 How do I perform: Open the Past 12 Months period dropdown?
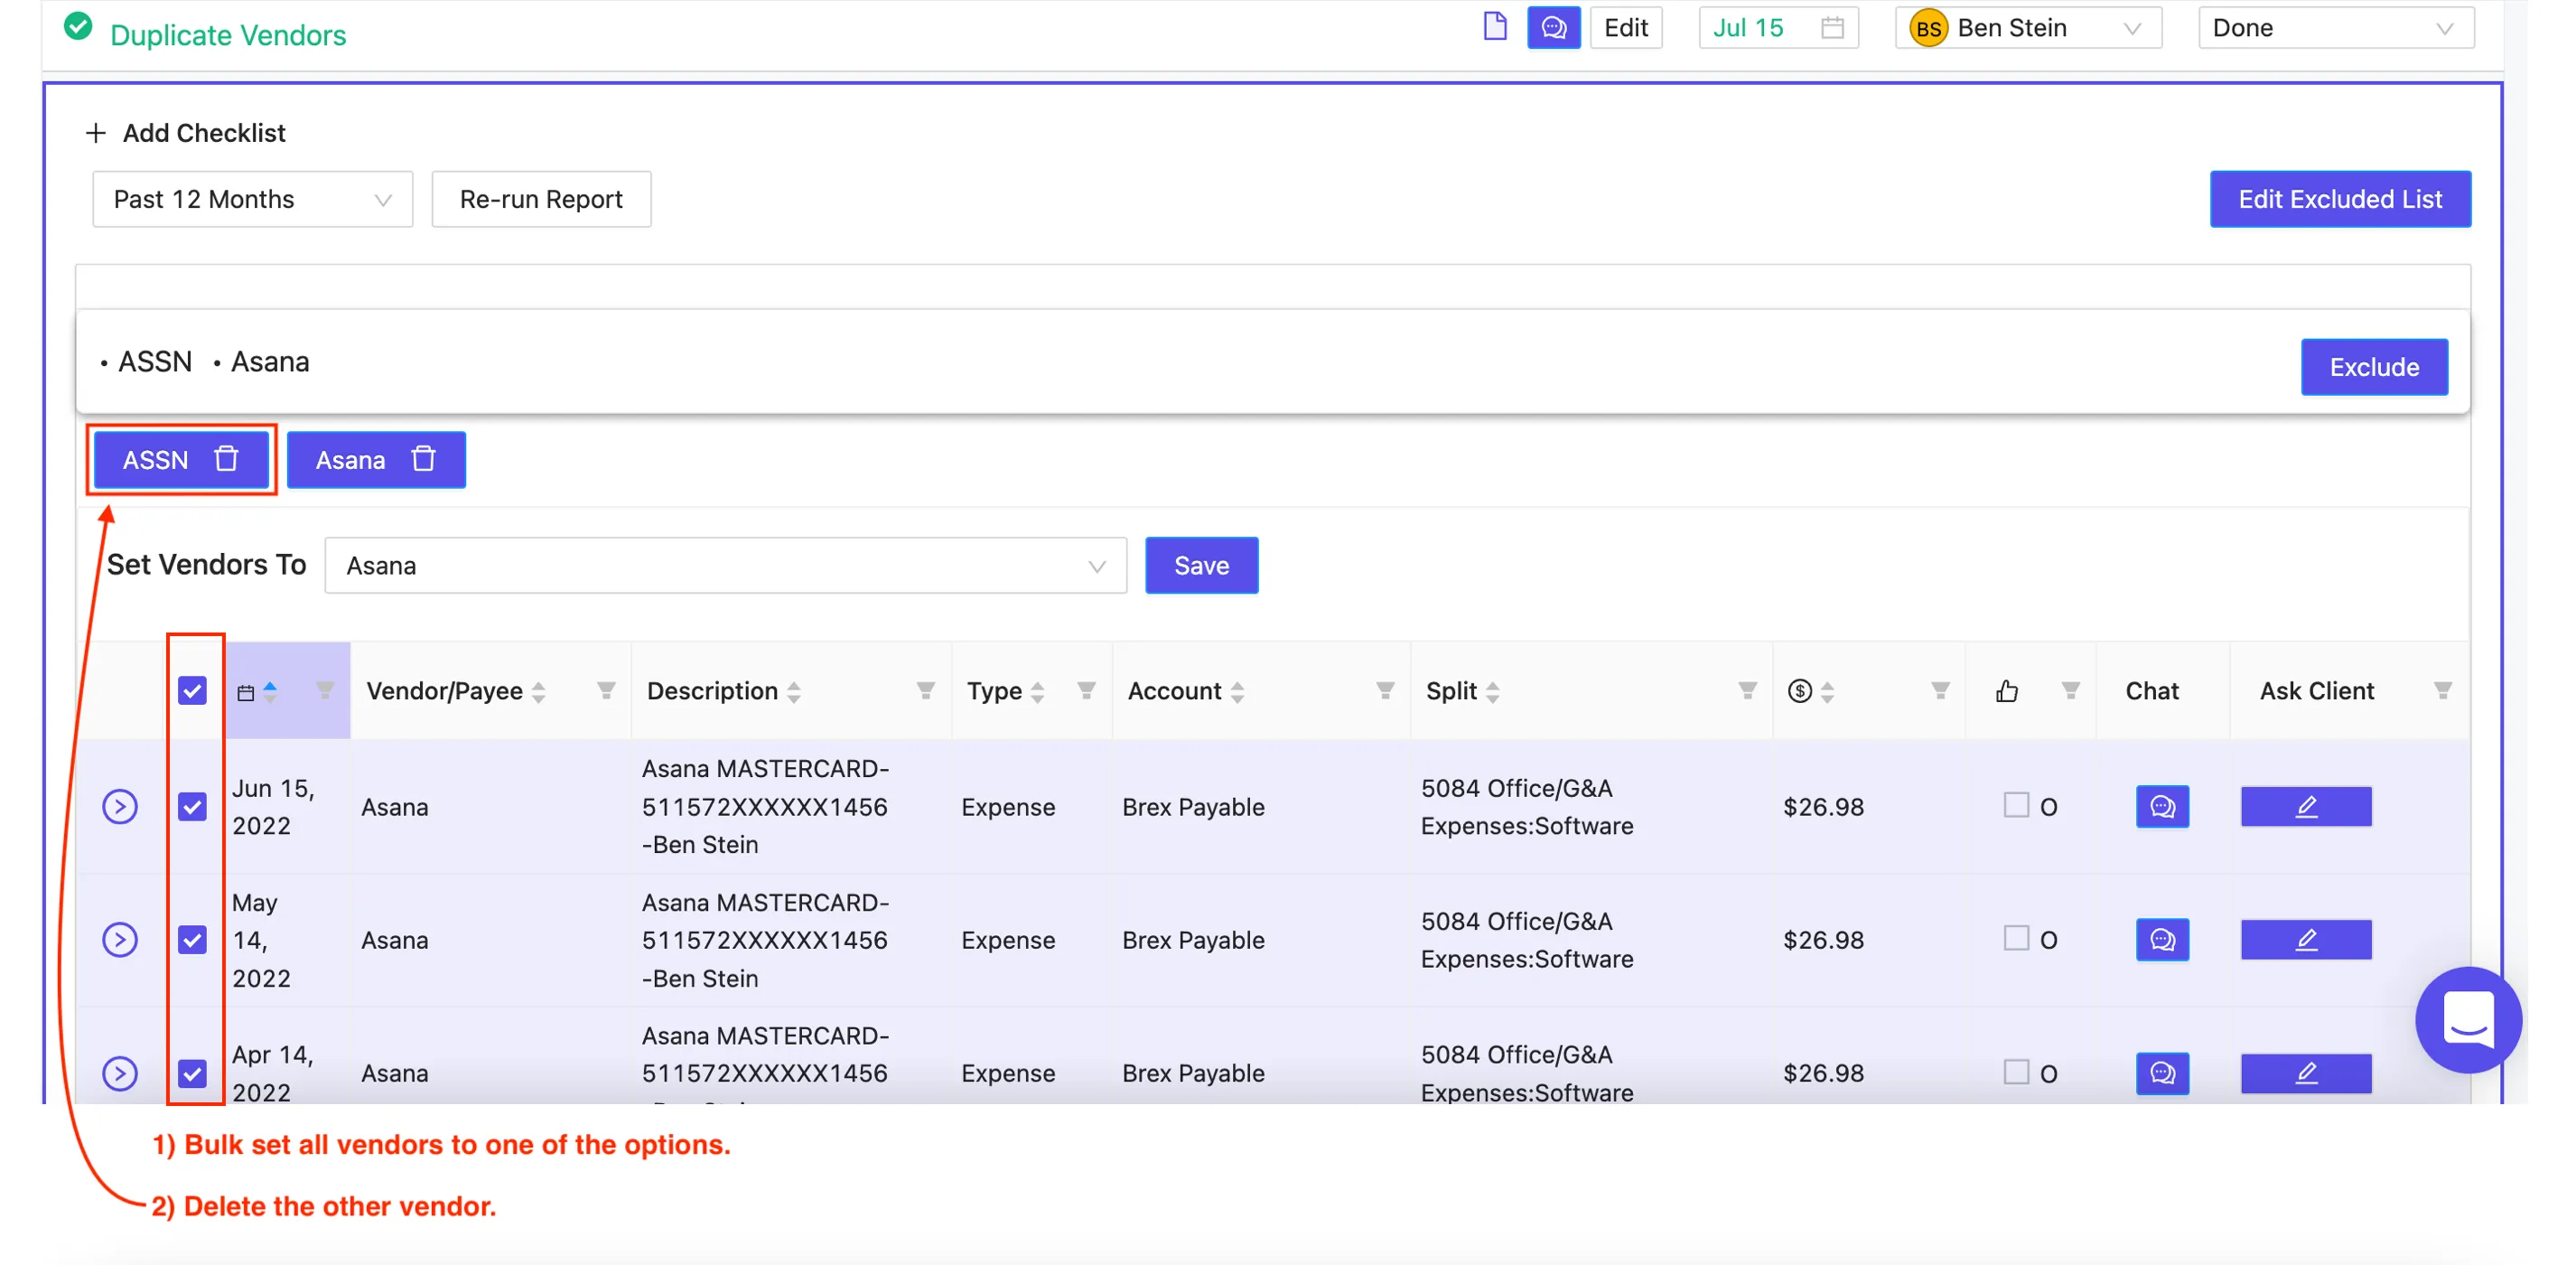(252, 199)
